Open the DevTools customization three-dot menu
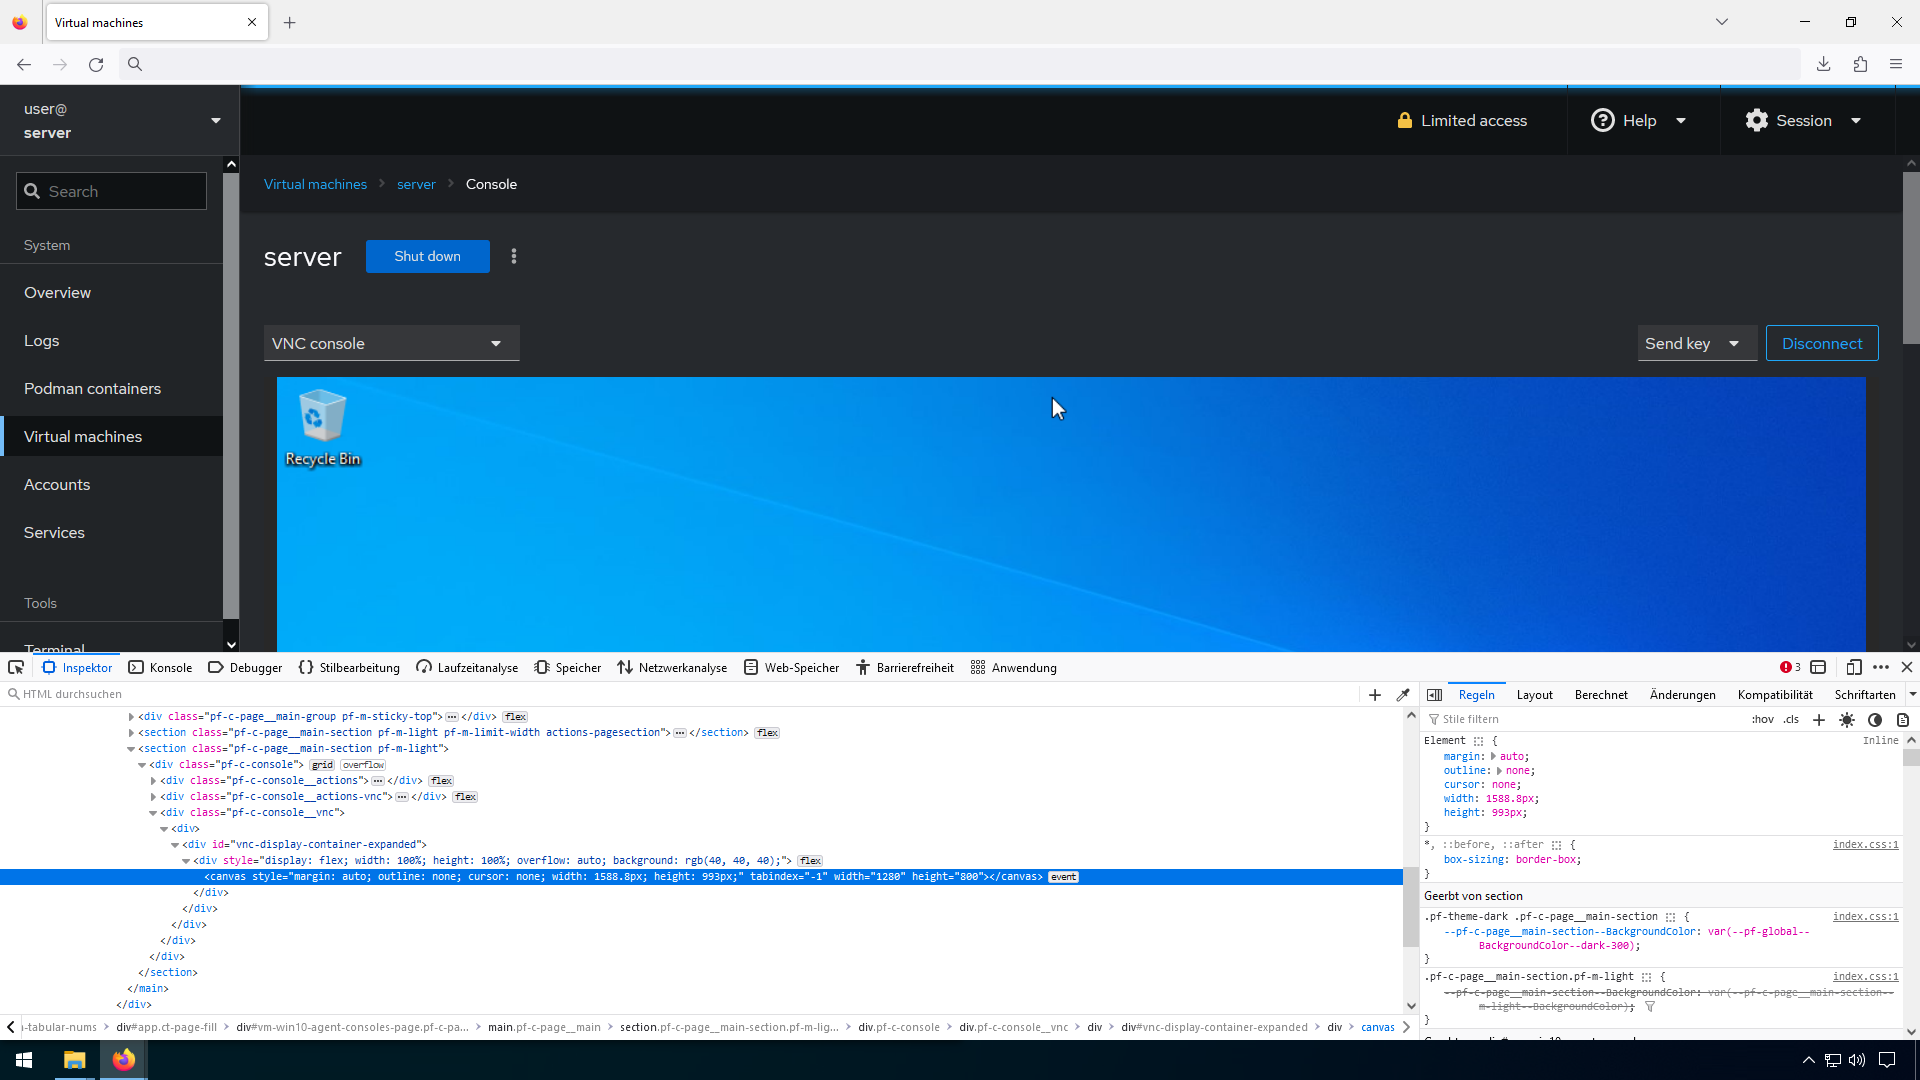 coord(1881,667)
